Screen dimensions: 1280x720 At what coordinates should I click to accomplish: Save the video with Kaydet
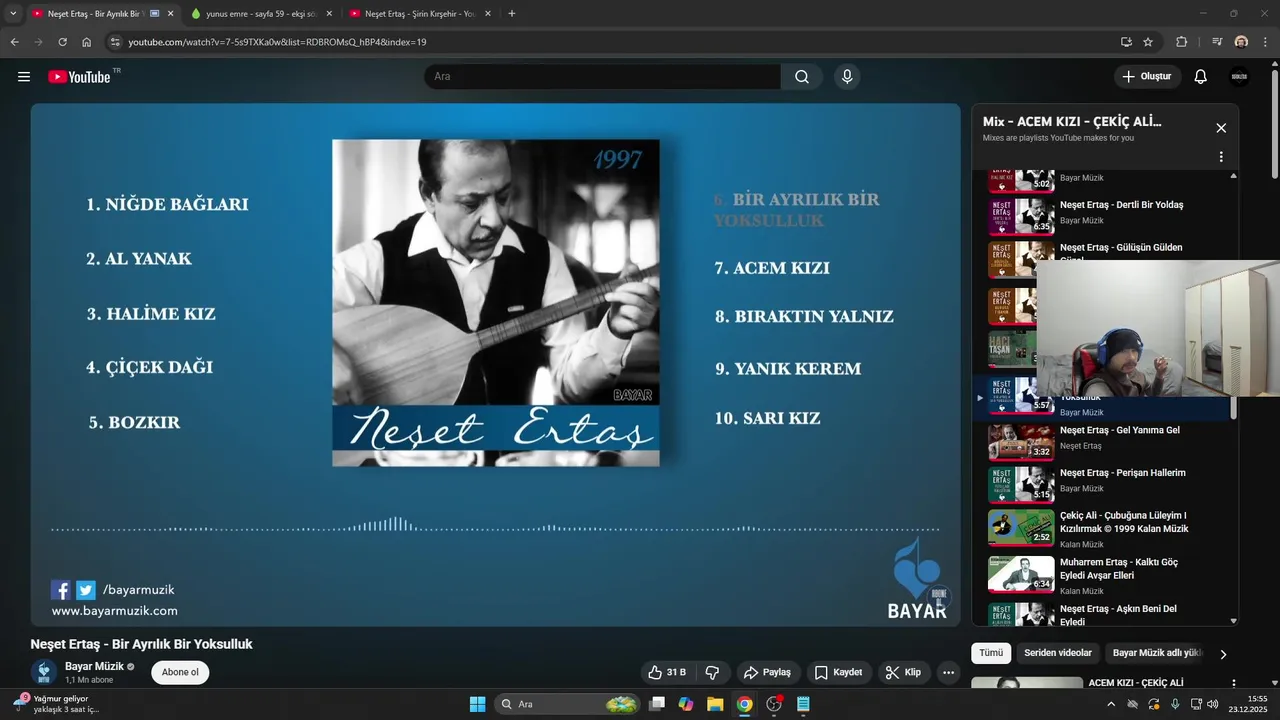pos(838,672)
